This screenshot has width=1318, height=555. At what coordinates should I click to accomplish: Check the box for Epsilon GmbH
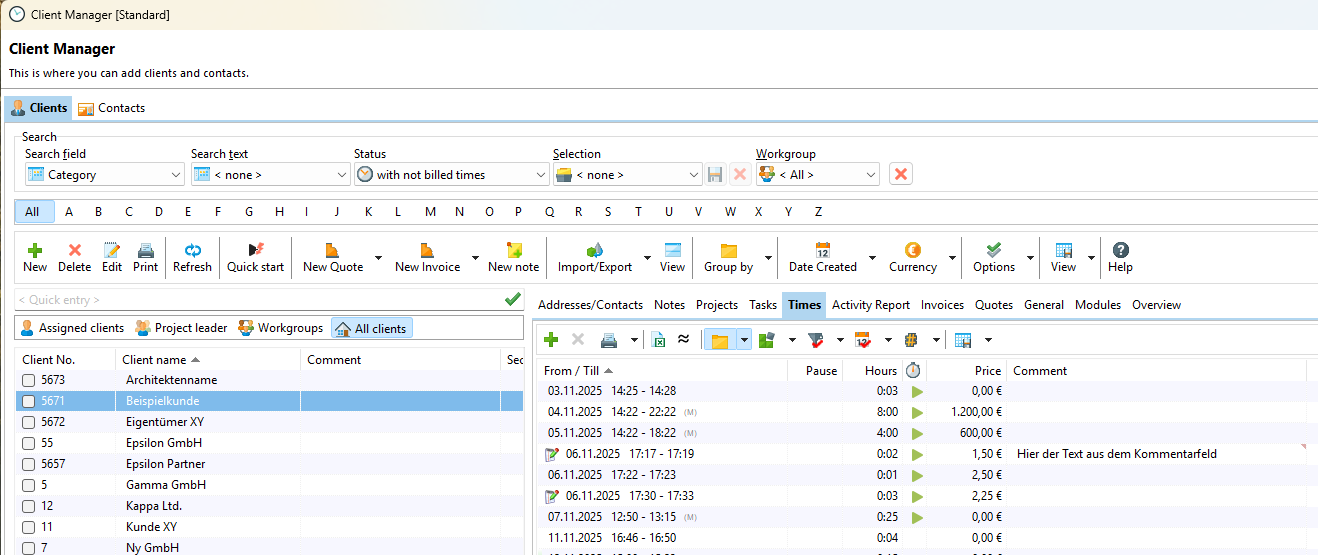point(29,443)
